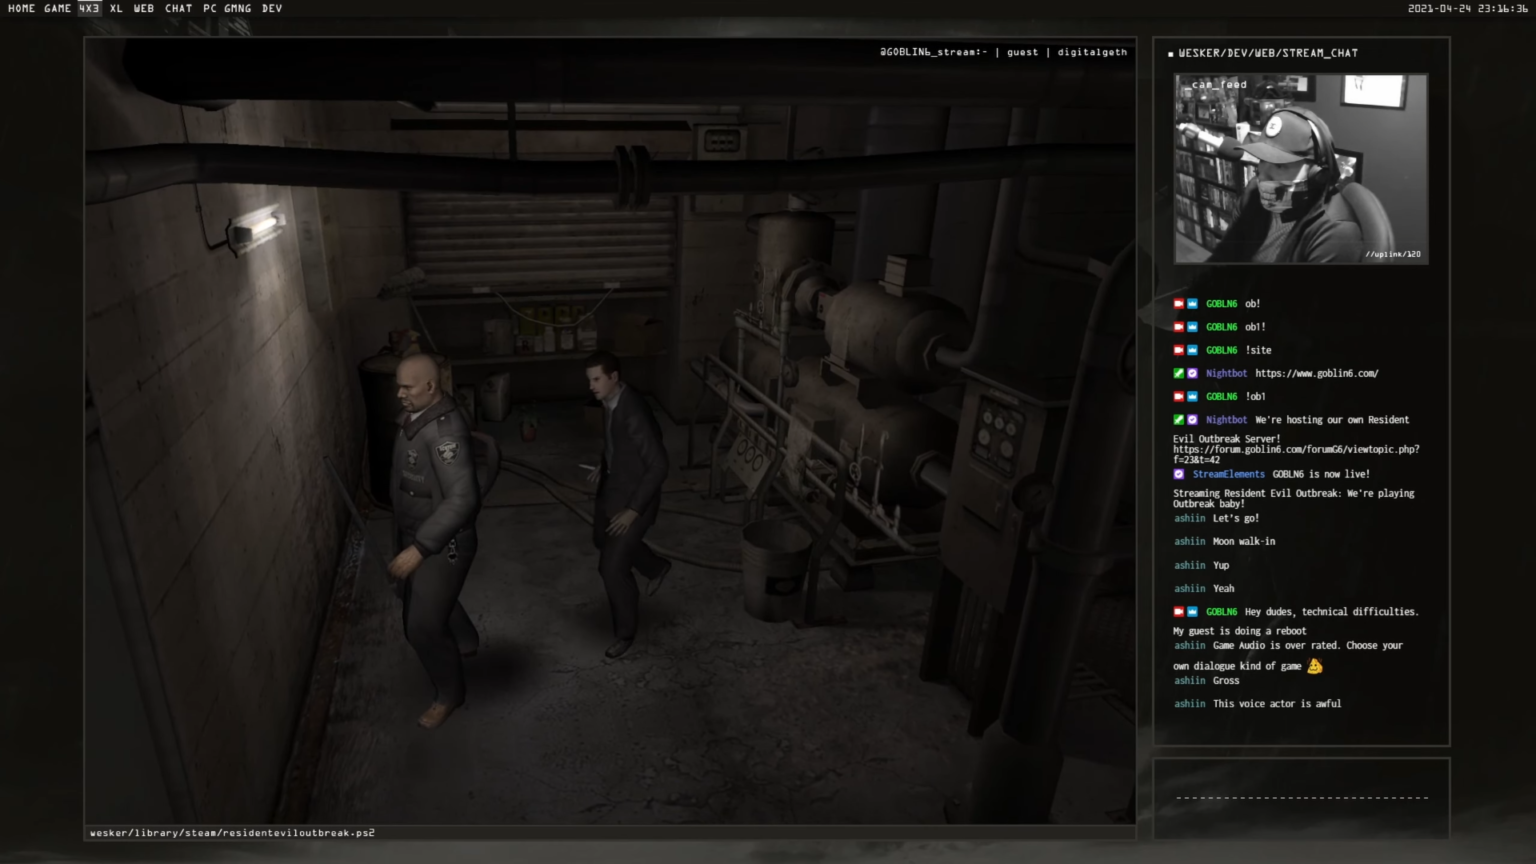Click the "My guest is doing a reboot" text
The width and height of the screenshot is (1536, 864).
(x=1240, y=631)
